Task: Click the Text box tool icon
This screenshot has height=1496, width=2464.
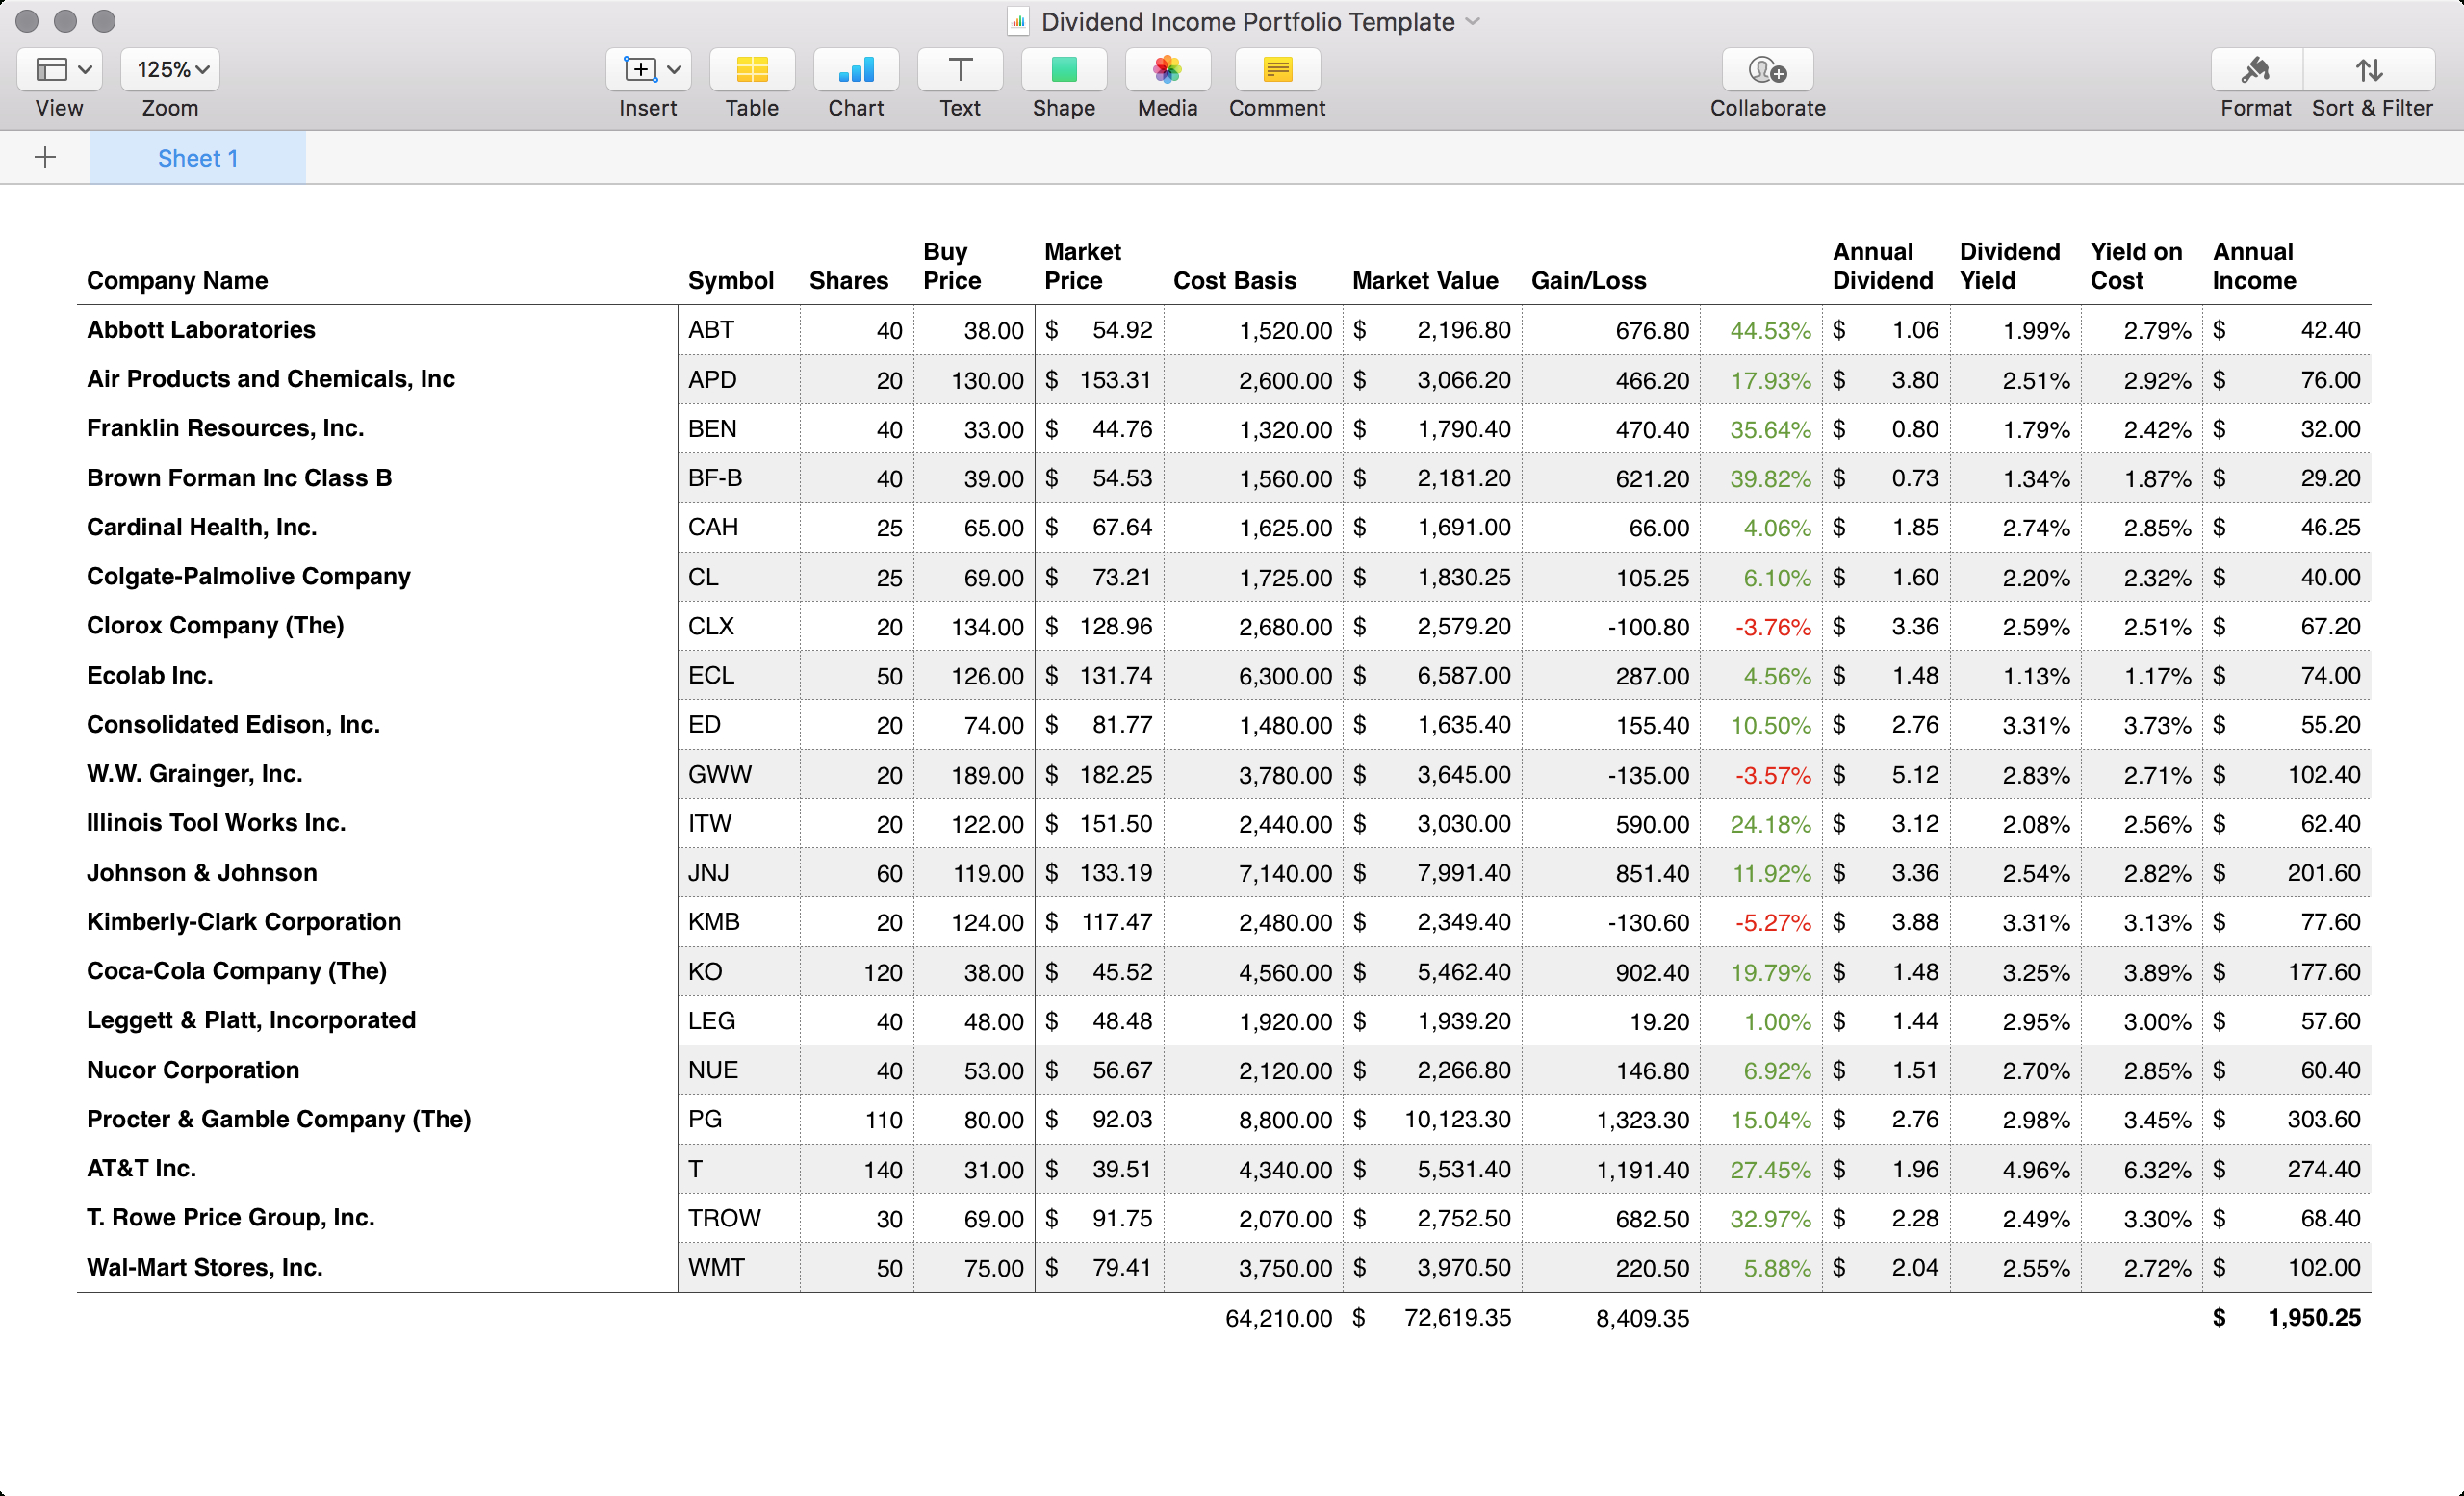Action: coord(959,70)
